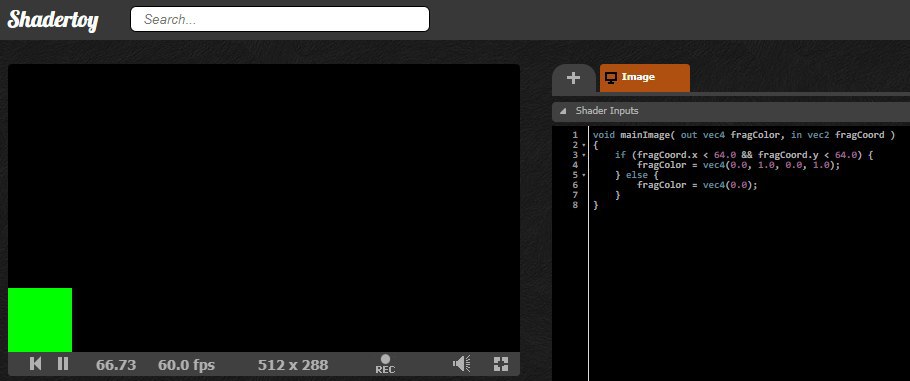910x381 pixels.
Task: Enter fullscreen preview mode
Action: (501, 364)
